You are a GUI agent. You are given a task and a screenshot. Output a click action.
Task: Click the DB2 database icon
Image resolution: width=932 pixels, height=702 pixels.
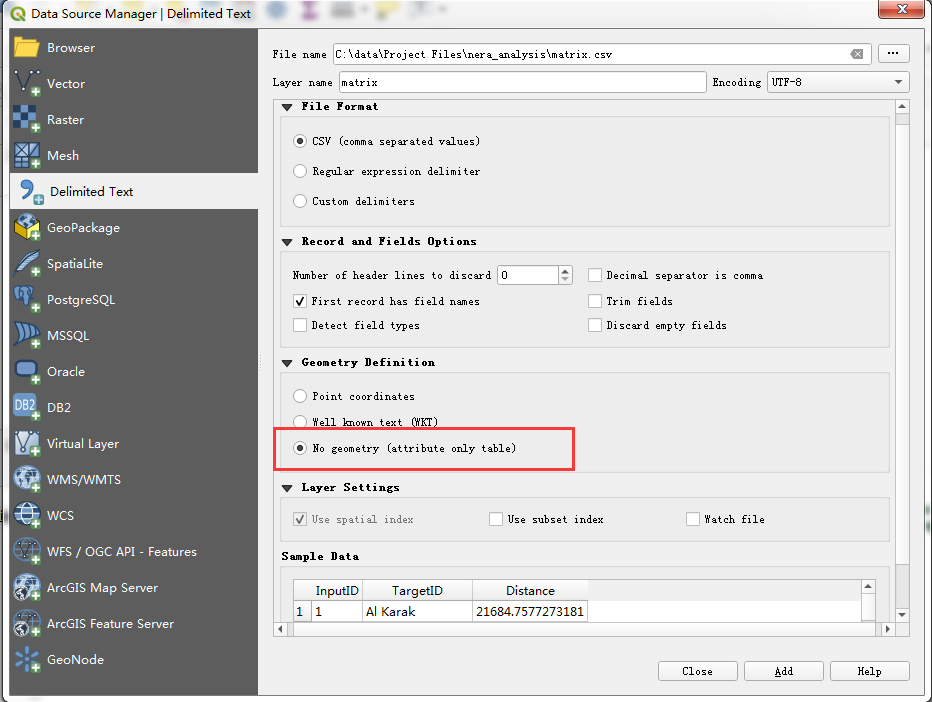tap(26, 407)
